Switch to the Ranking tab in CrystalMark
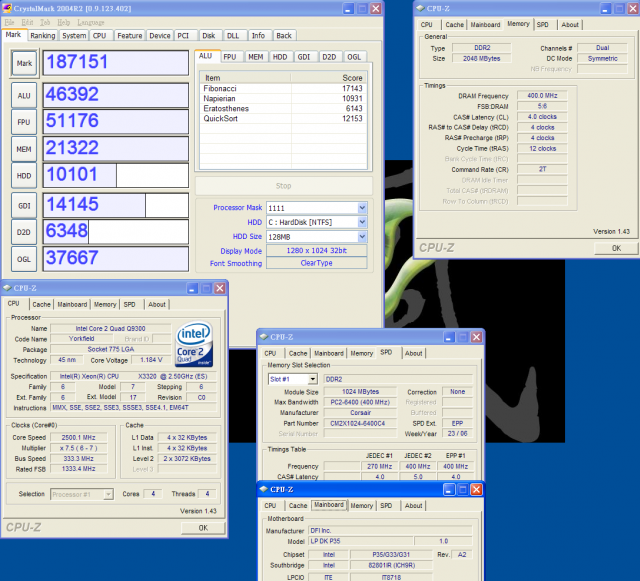Screen dimensions: 640x581 click(42, 36)
